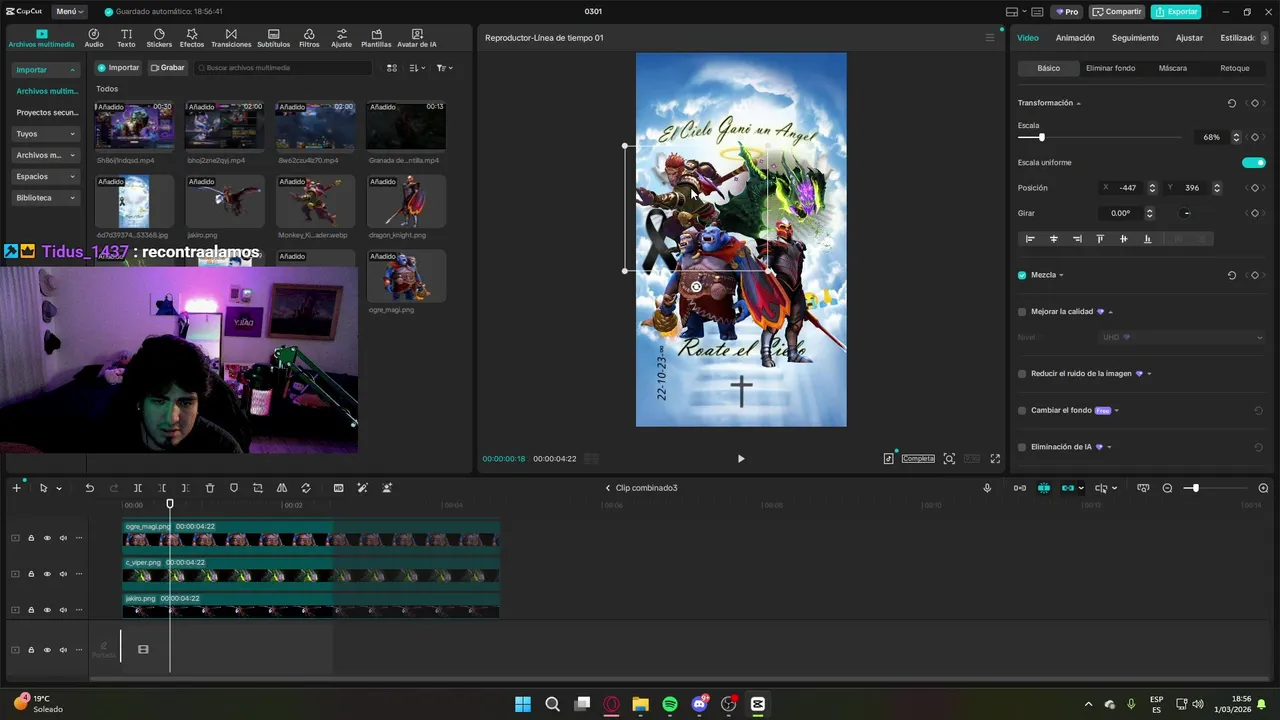Open the Transiciones panel

point(231,38)
